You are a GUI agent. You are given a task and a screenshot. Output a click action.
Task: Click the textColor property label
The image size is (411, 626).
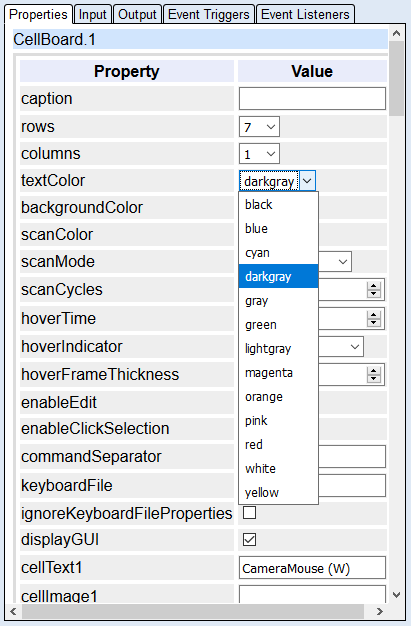pyautogui.click(x=53, y=180)
